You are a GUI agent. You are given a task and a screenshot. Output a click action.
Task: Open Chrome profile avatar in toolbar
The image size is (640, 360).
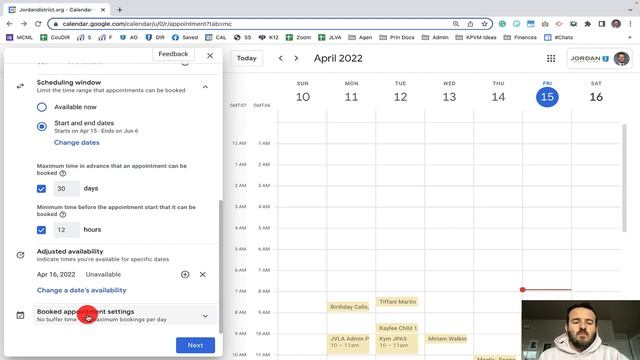coord(616,24)
